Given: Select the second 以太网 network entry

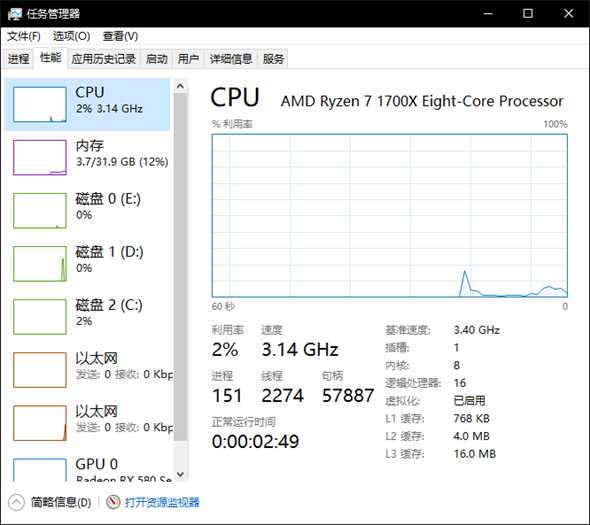Looking at the screenshot, I should (87, 422).
